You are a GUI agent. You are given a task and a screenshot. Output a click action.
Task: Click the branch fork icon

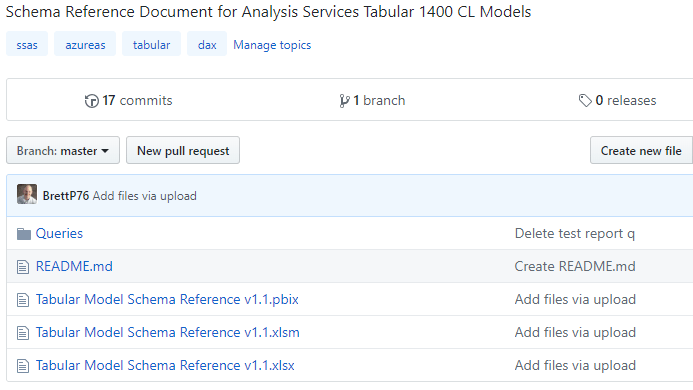click(344, 101)
